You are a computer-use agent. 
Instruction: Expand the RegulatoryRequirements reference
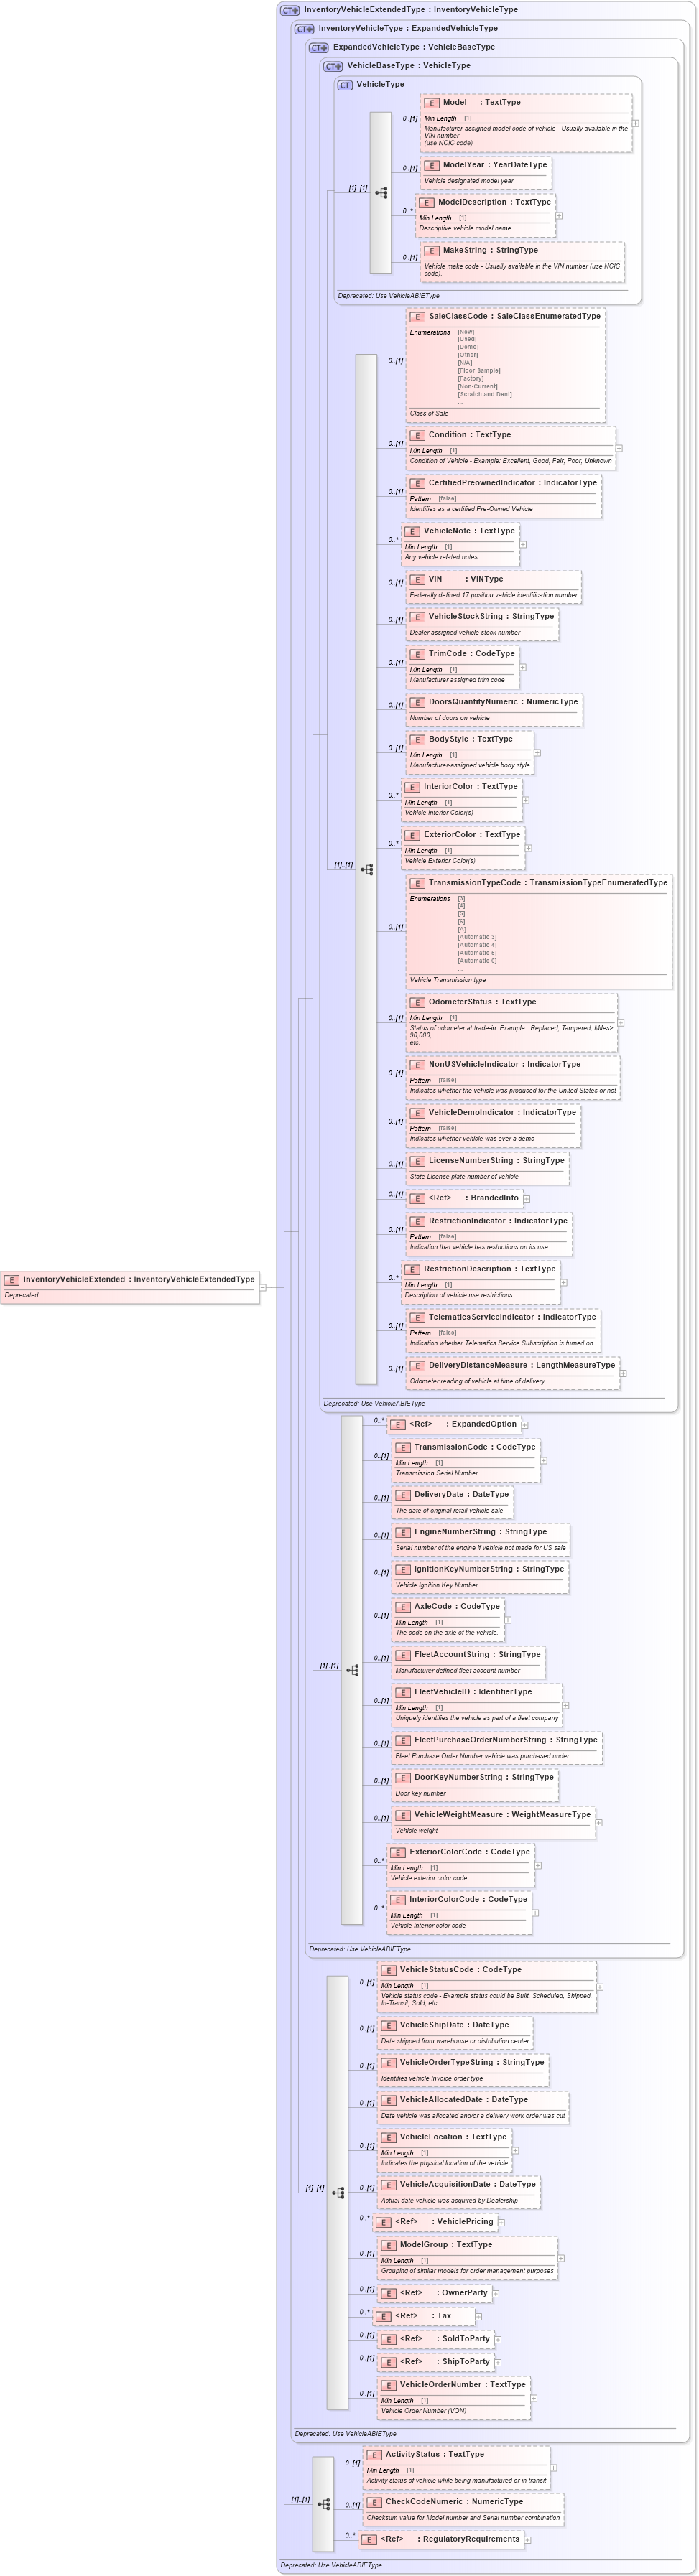point(528,2540)
